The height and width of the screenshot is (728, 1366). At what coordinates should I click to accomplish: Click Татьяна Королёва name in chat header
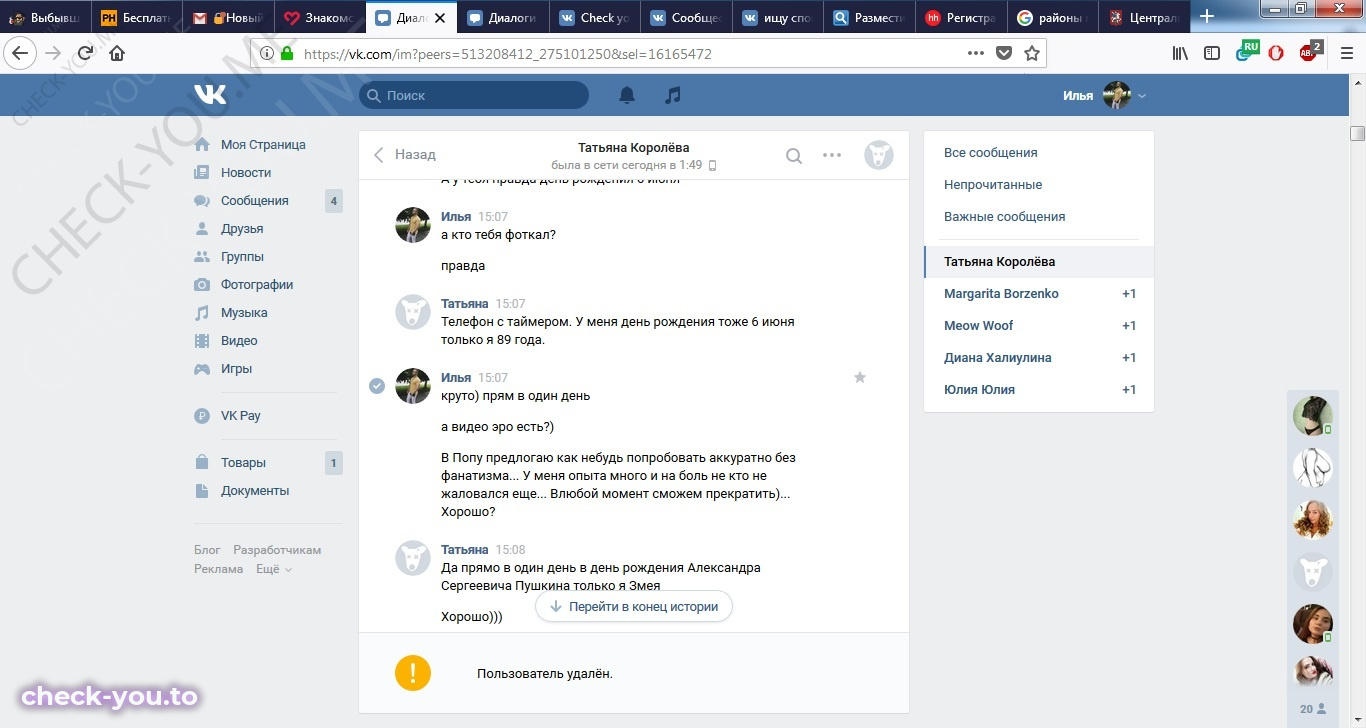[633, 148]
